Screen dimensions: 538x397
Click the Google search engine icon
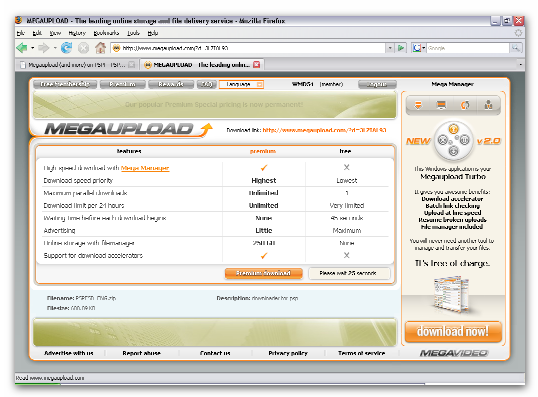417,48
